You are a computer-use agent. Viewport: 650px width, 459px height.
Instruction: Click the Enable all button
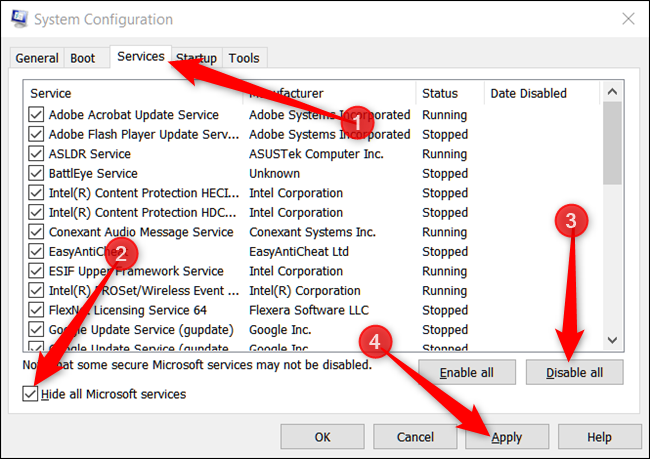pos(467,372)
